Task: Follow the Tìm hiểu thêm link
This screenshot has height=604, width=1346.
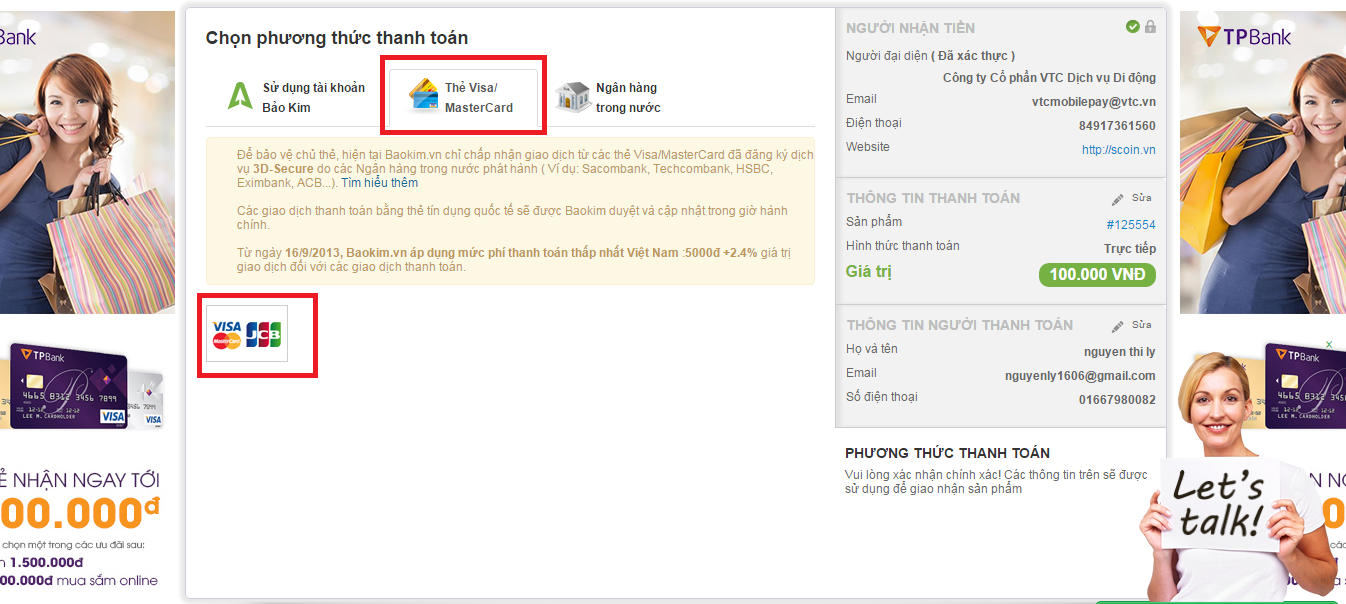Action: 379,183
